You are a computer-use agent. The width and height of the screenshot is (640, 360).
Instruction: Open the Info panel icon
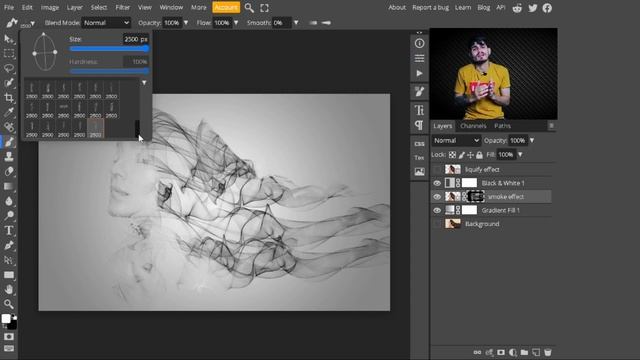click(x=419, y=43)
